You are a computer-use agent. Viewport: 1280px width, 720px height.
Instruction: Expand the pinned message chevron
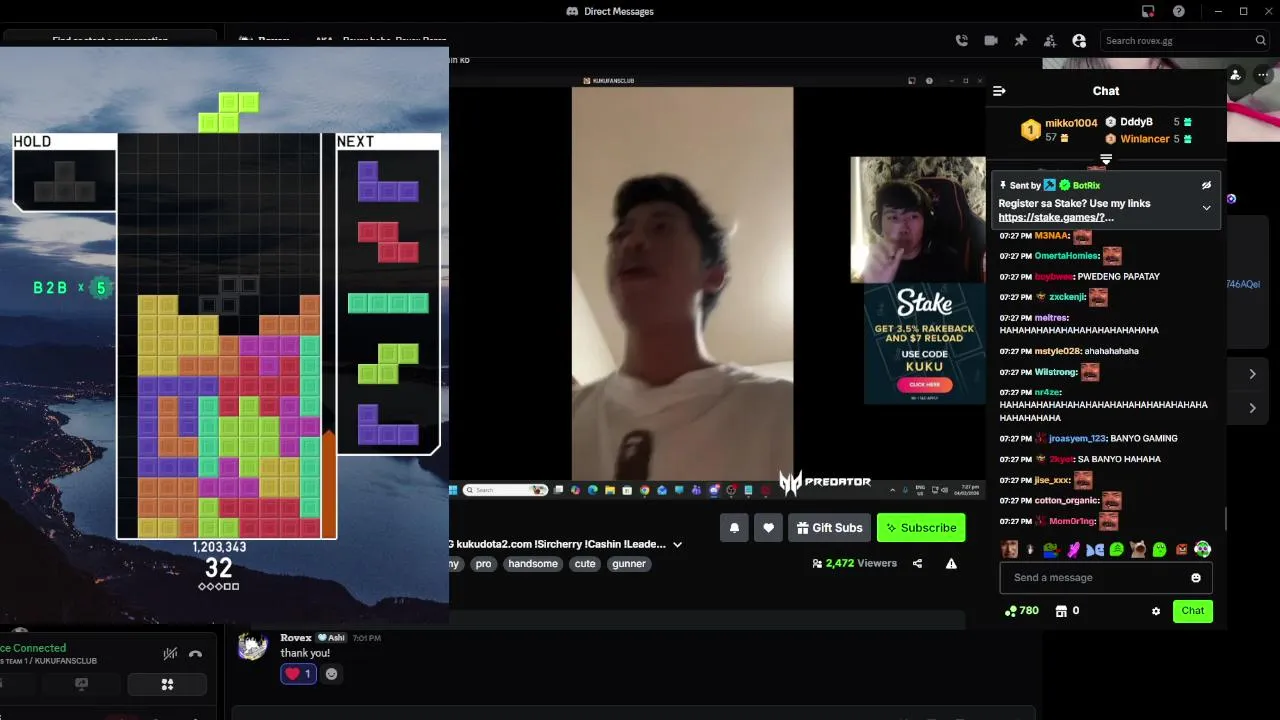[1206, 208]
